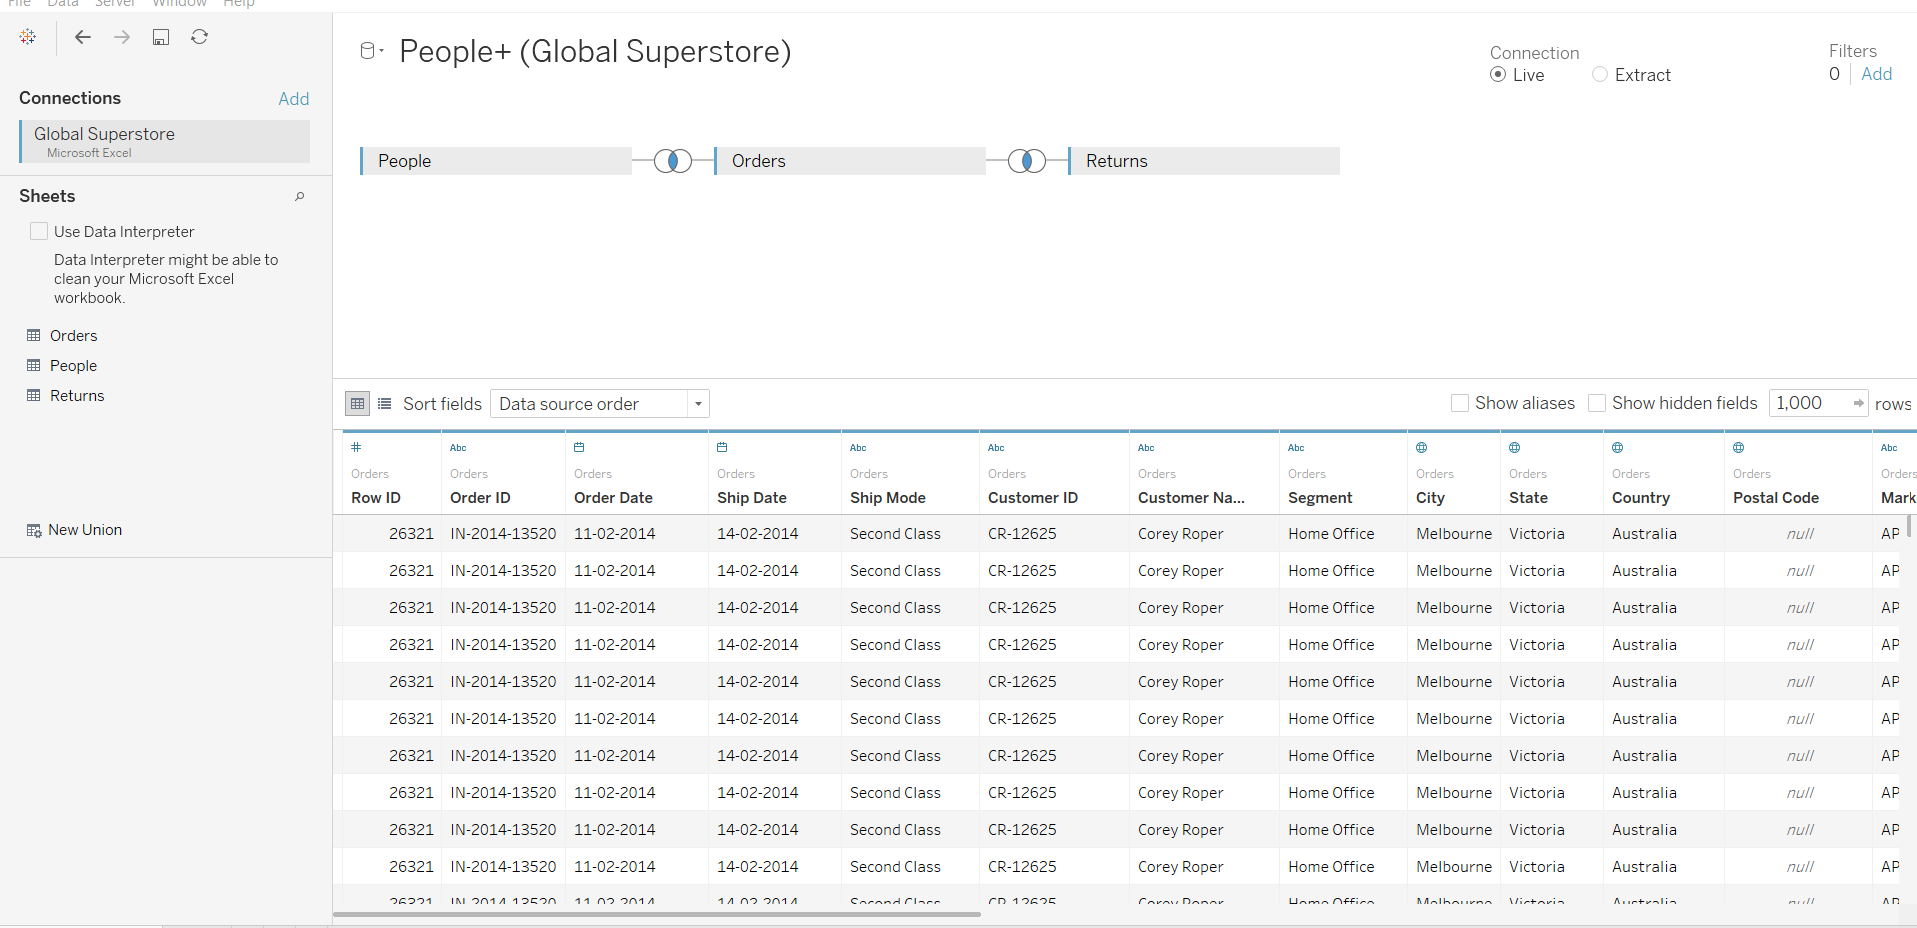
Task: Click the Orders sheet table icon
Action: 34,335
